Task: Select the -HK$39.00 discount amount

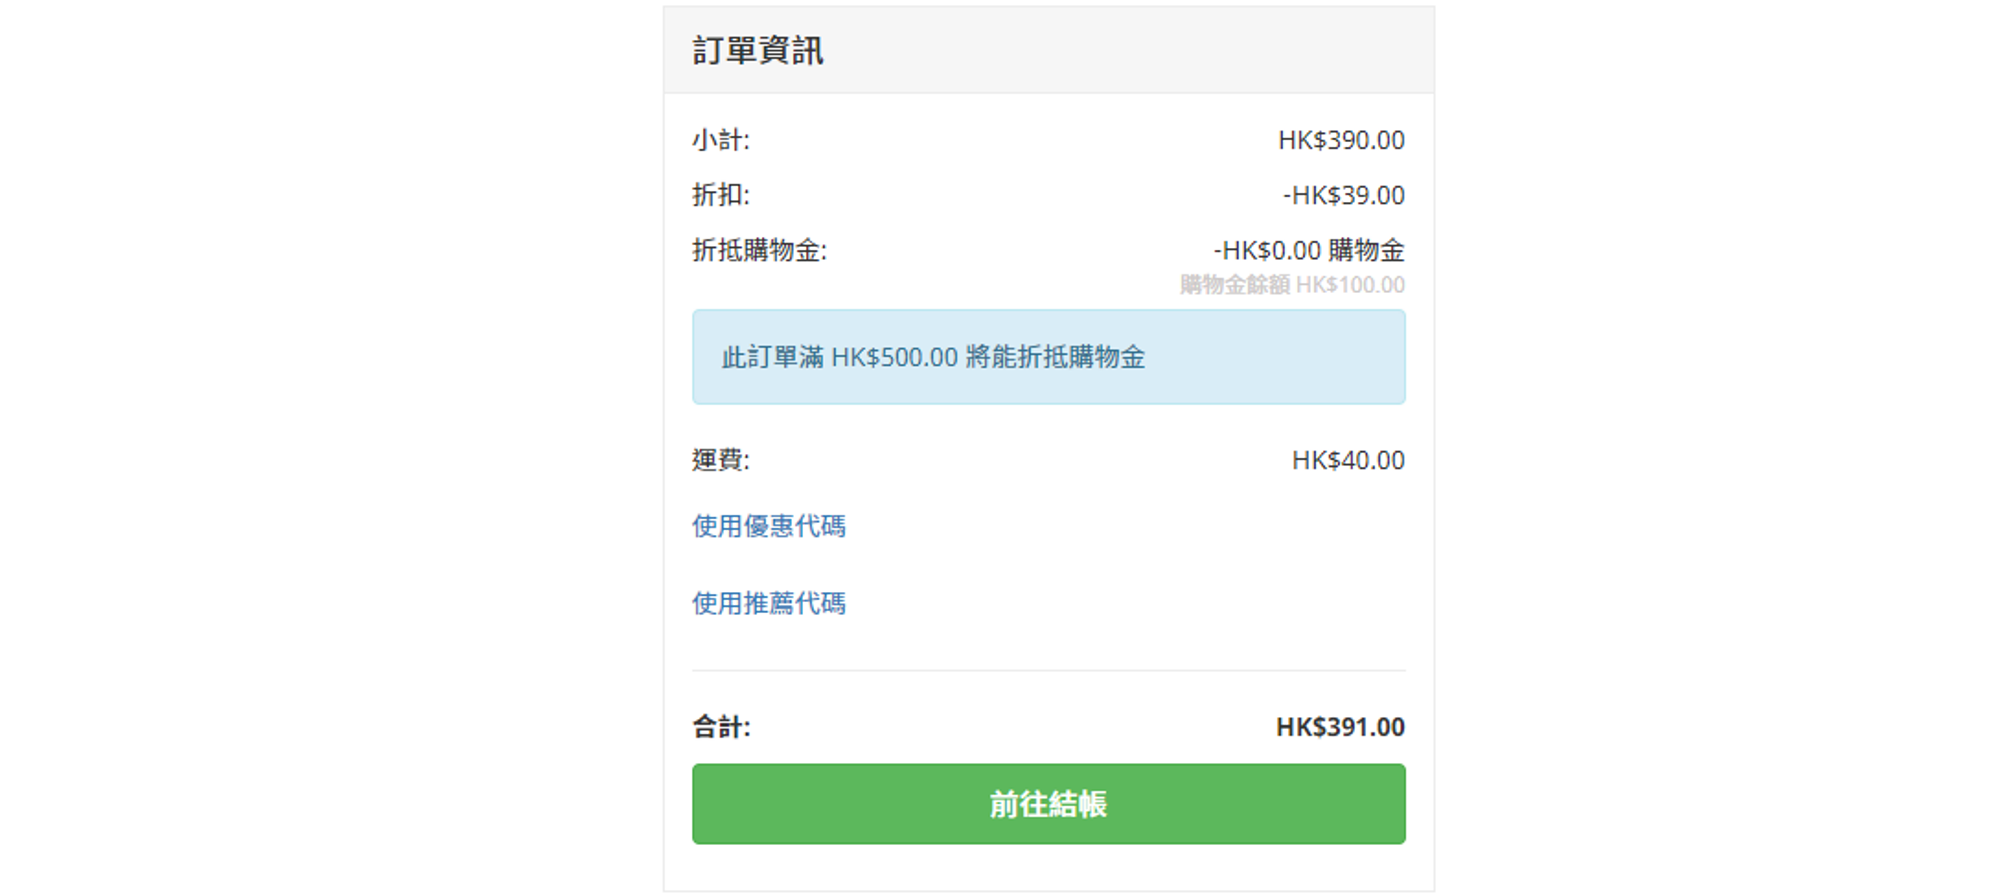Action: [1344, 195]
